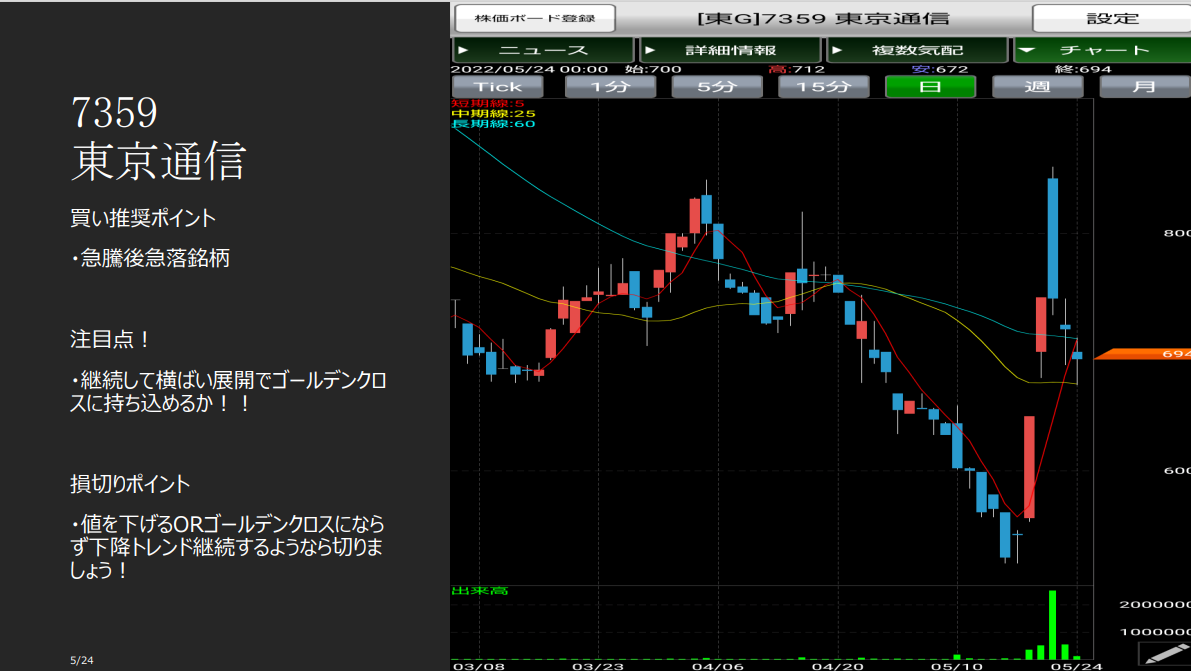Expand the 複数気配 section
The image size is (1191, 671).
tap(917, 50)
